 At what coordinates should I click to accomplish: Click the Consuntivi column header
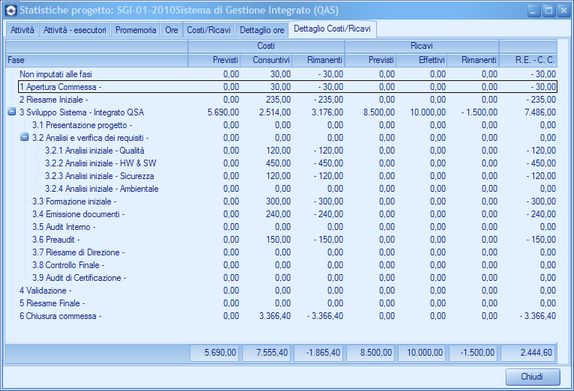[266, 60]
